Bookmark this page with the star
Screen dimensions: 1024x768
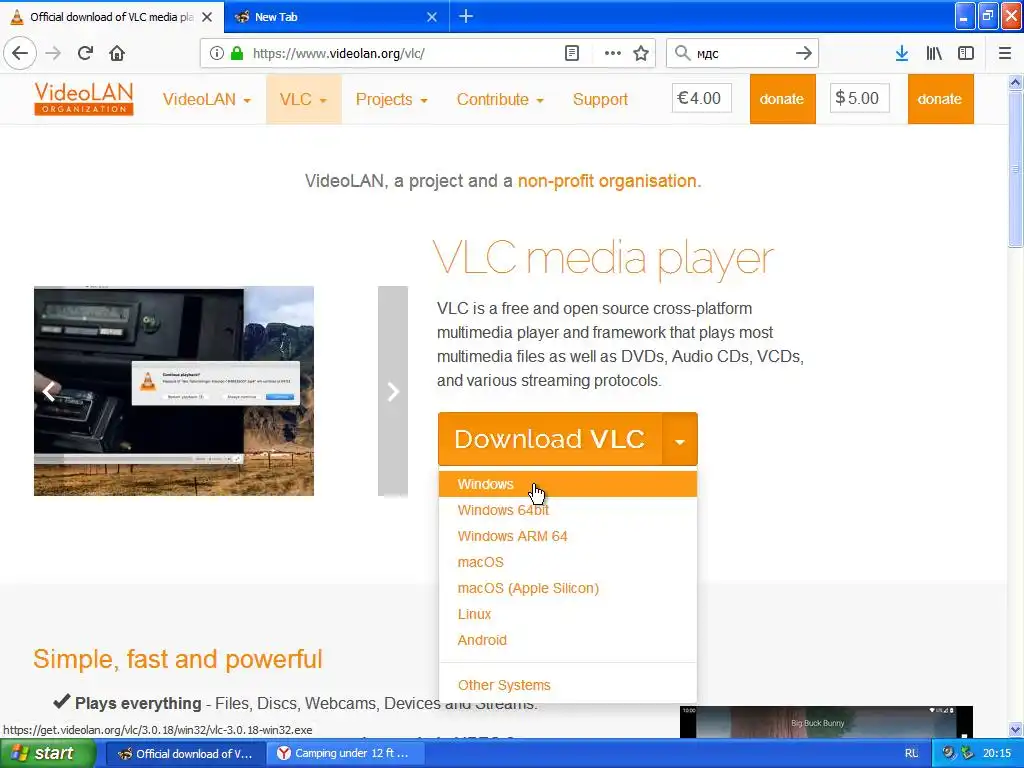(x=641, y=53)
